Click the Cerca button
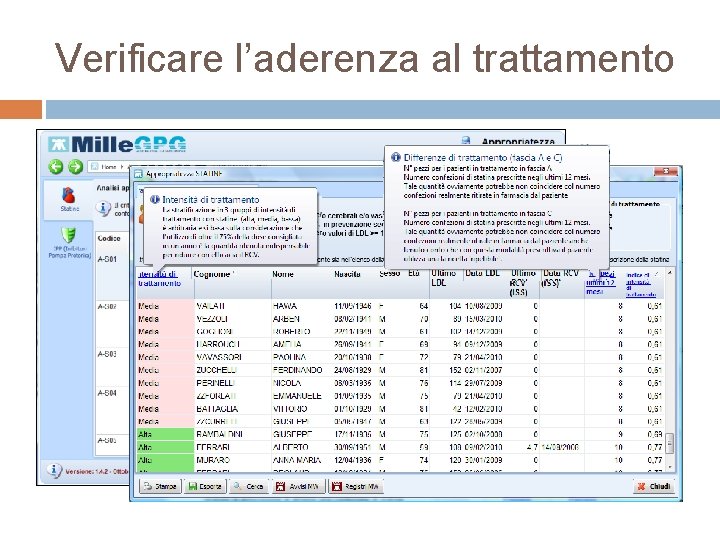Screen dimensions: 720x540 point(248,486)
